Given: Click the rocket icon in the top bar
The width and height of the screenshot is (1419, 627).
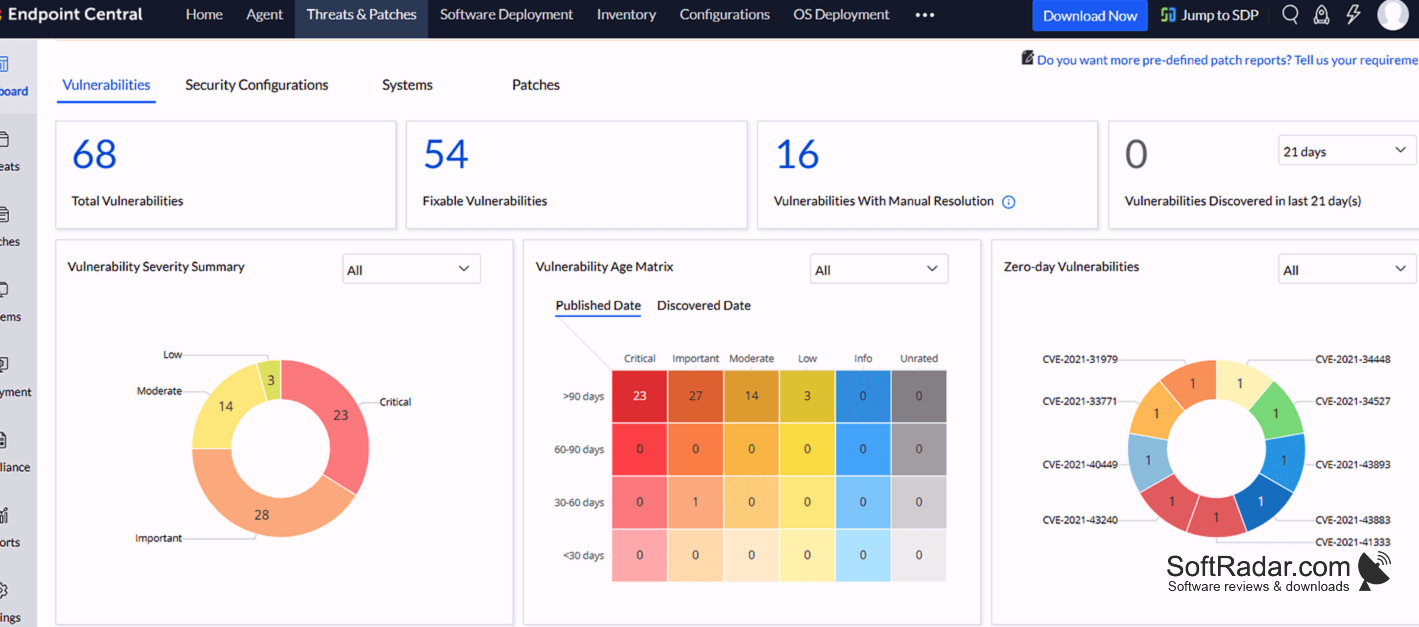Looking at the screenshot, I should pyautogui.click(x=1321, y=15).
